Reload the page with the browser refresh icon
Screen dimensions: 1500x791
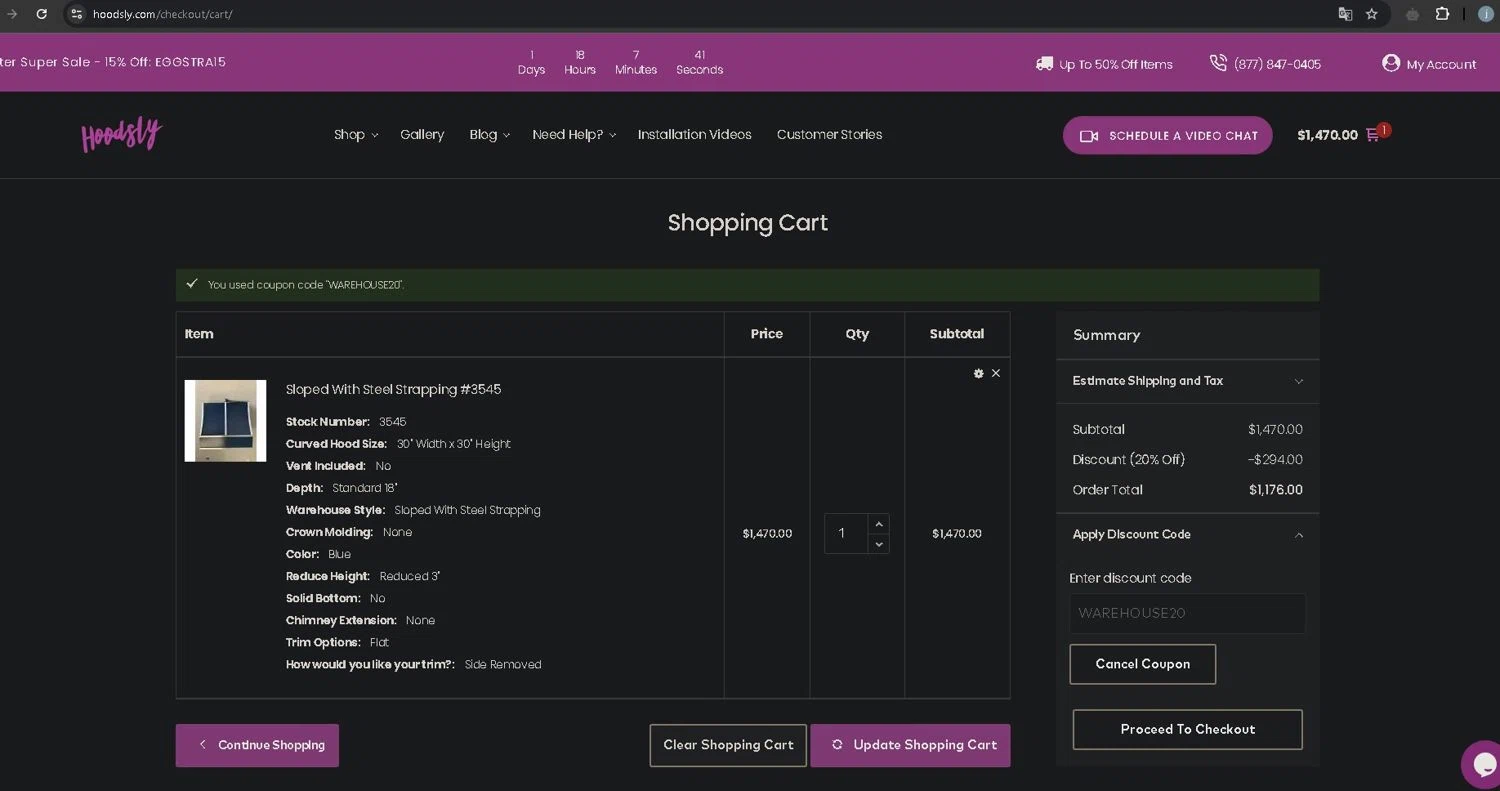click(x=41, y=14)
